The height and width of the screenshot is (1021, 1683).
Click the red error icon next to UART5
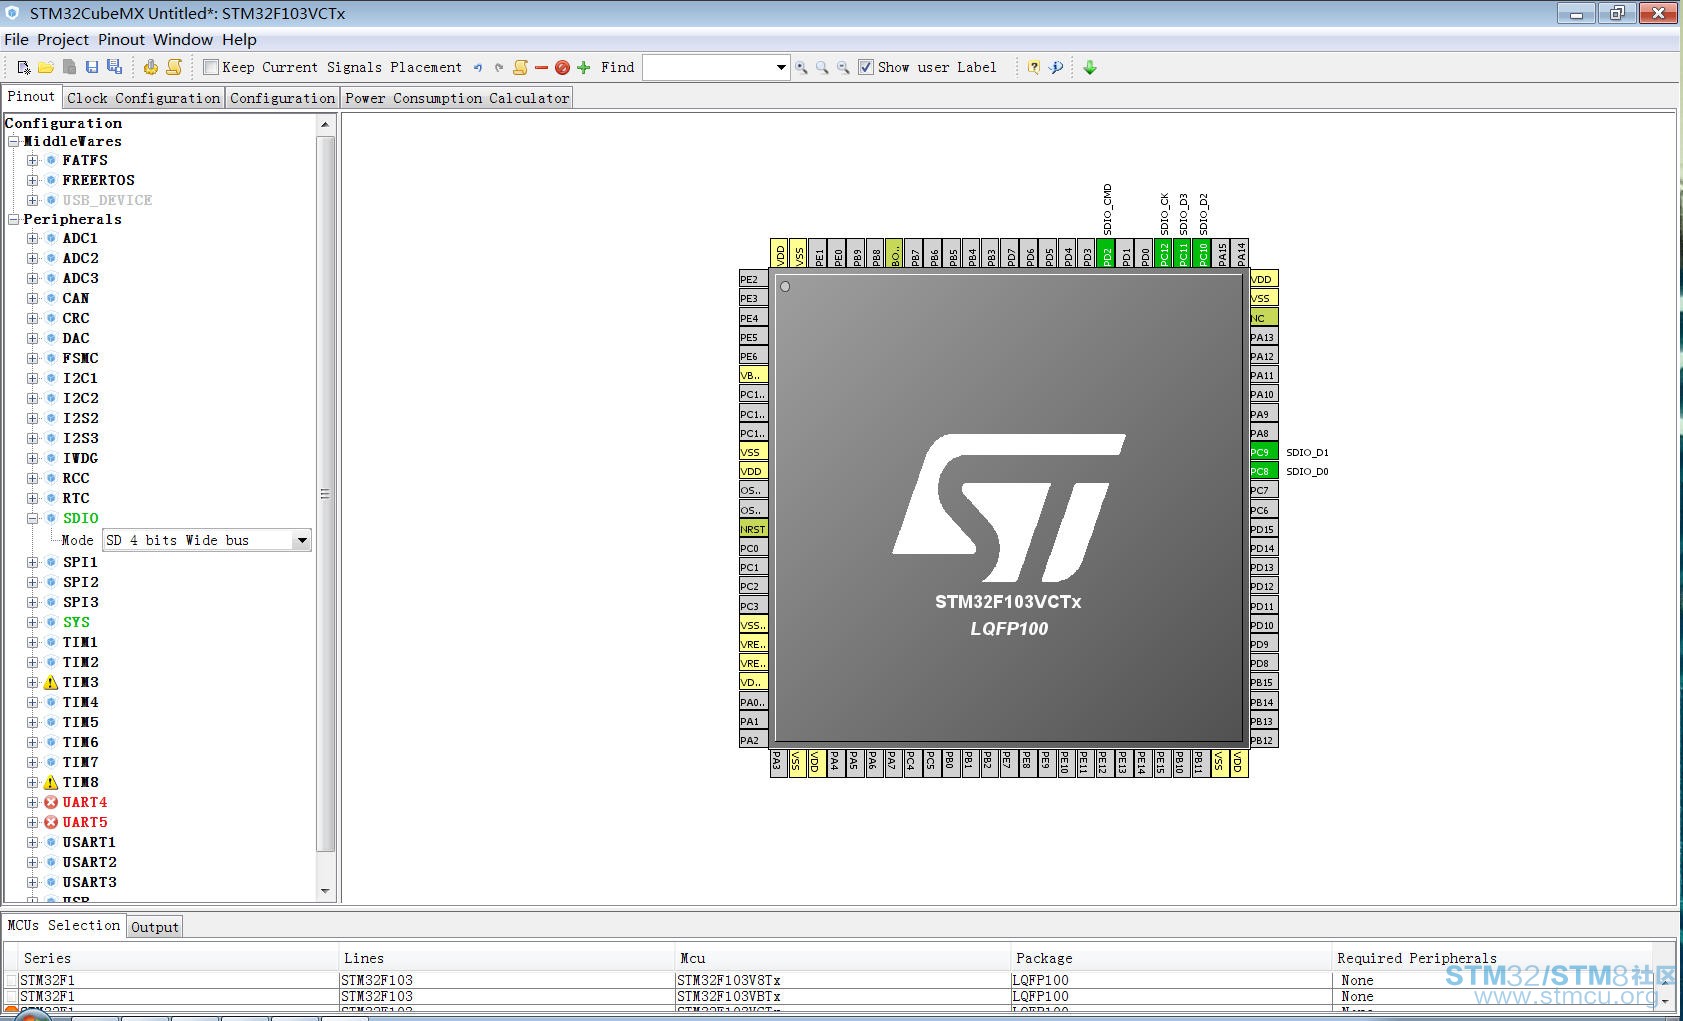coord(51,822)
